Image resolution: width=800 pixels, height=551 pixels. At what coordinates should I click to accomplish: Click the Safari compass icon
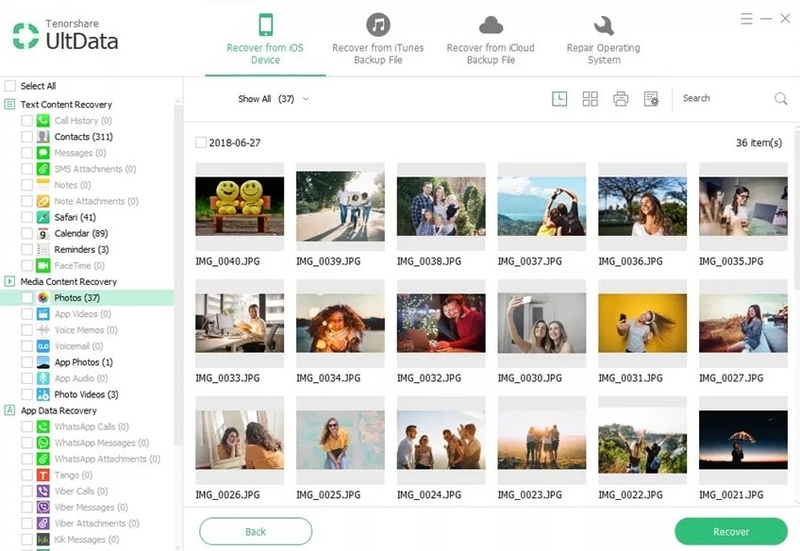pyautogui.click(x=43, y=217)
